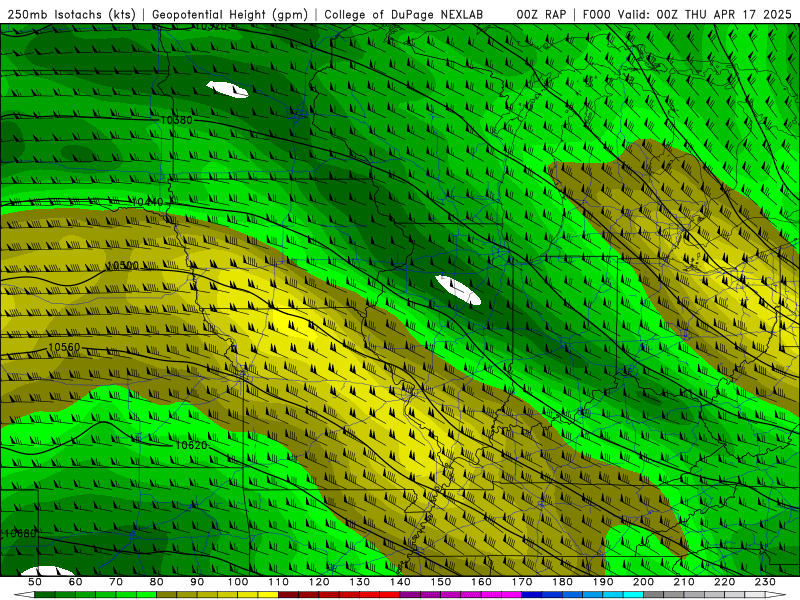The image size is (800, 600).
Task: Click the "00Z RAP" model run label
Action: point(541,14)
